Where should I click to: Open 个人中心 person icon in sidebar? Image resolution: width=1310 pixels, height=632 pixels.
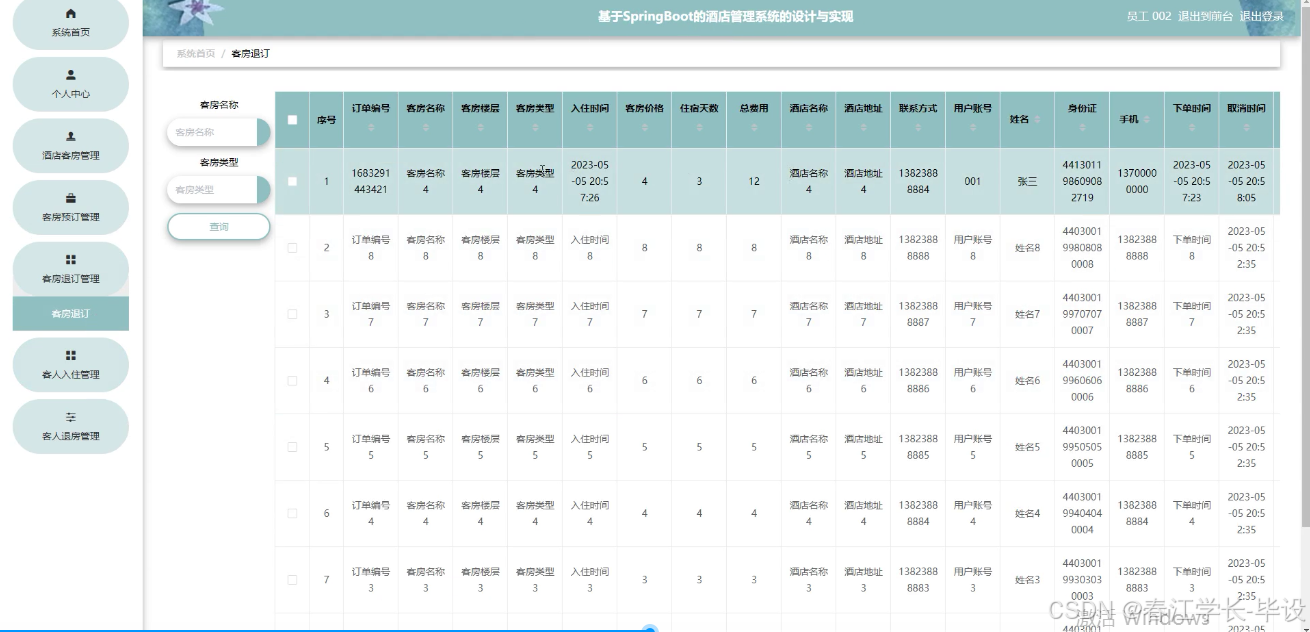(70, 75)
